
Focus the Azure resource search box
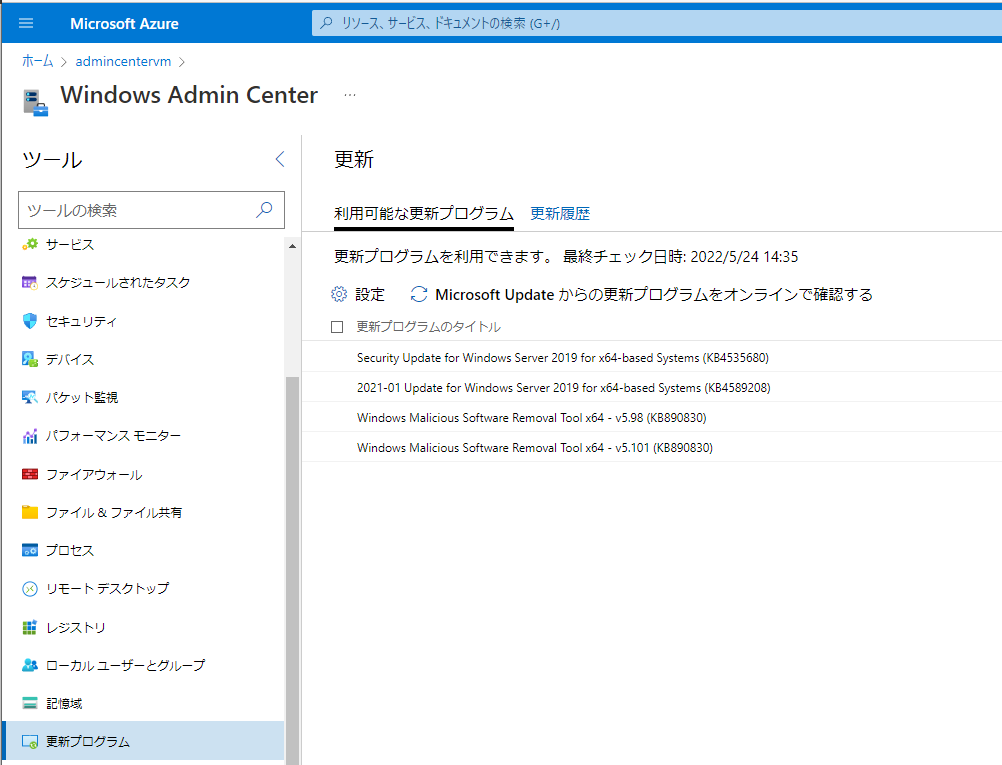tap(656, 23)
